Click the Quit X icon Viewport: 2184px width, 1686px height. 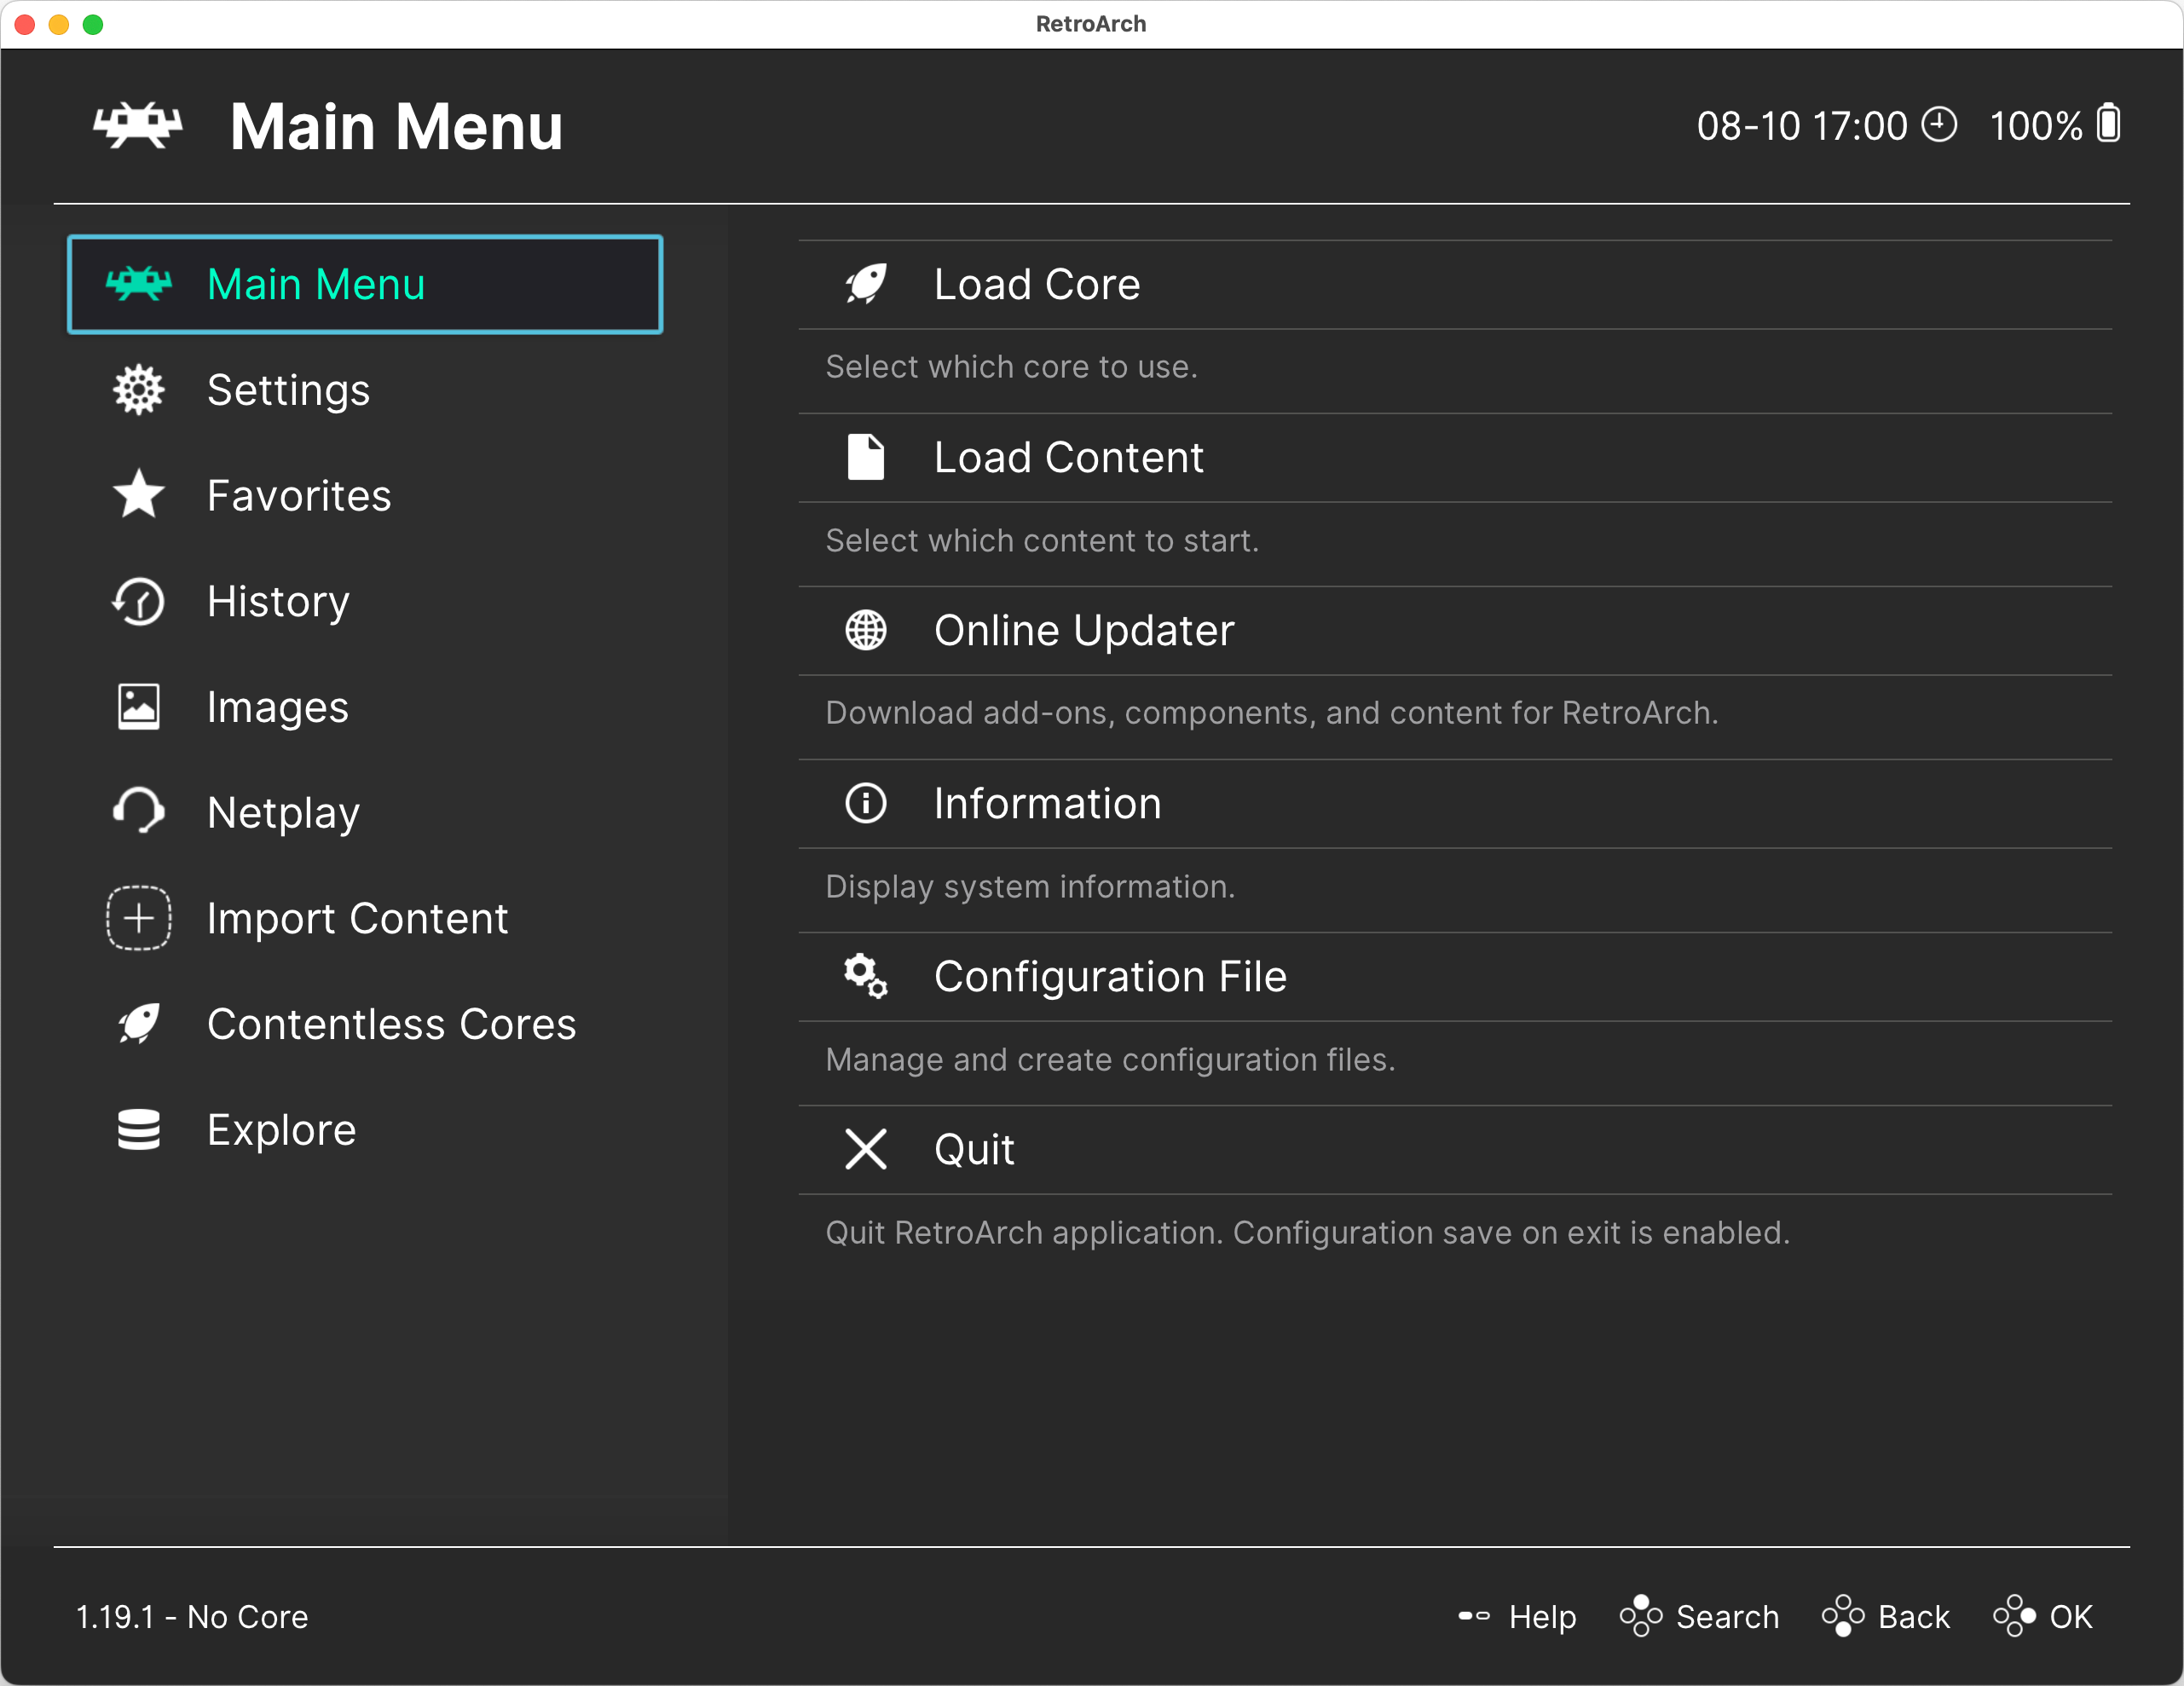pos(866,1149)
